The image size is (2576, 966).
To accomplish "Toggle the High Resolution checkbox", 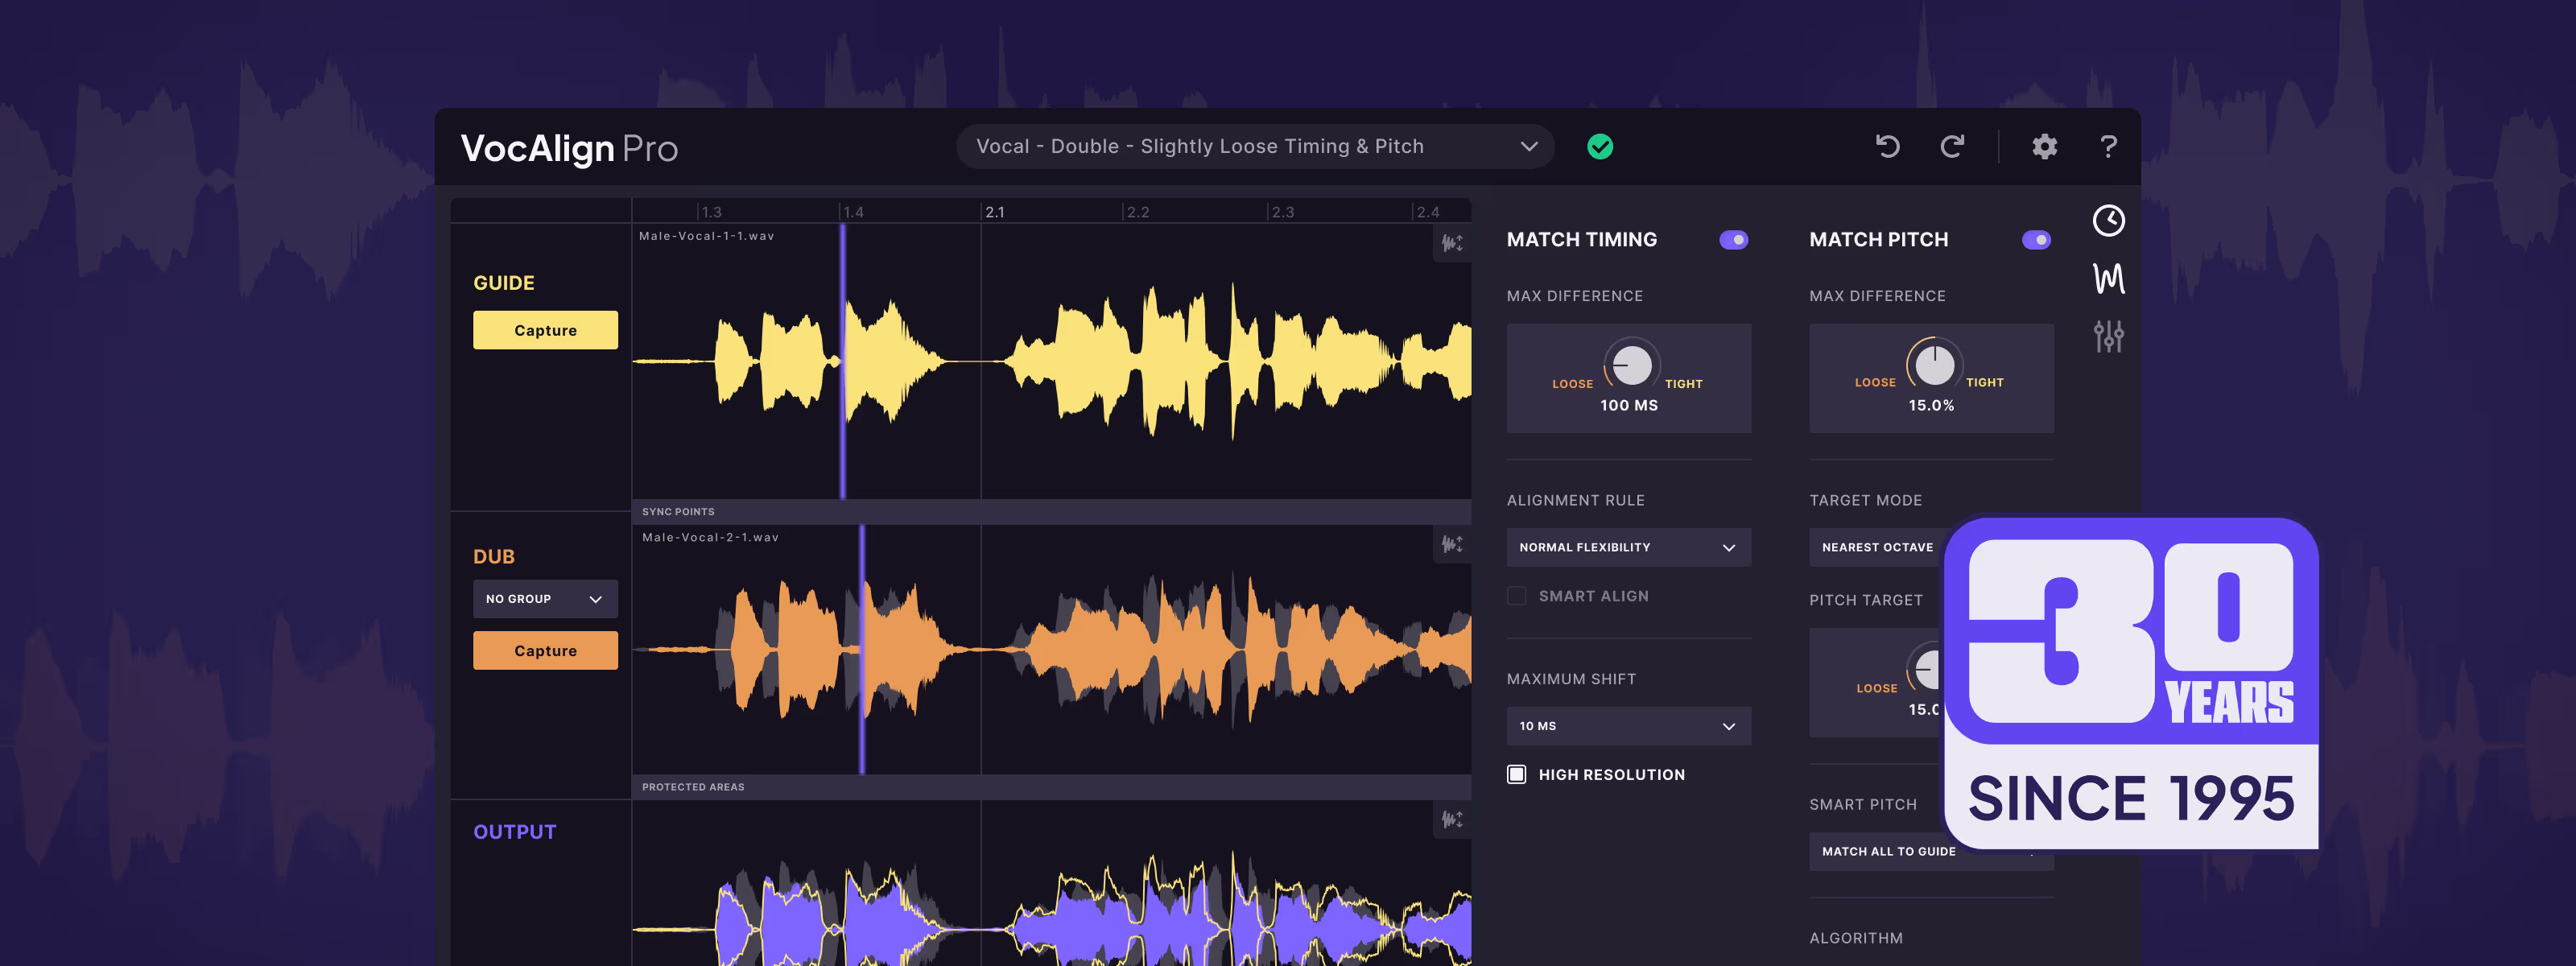I will (1517, 775).
